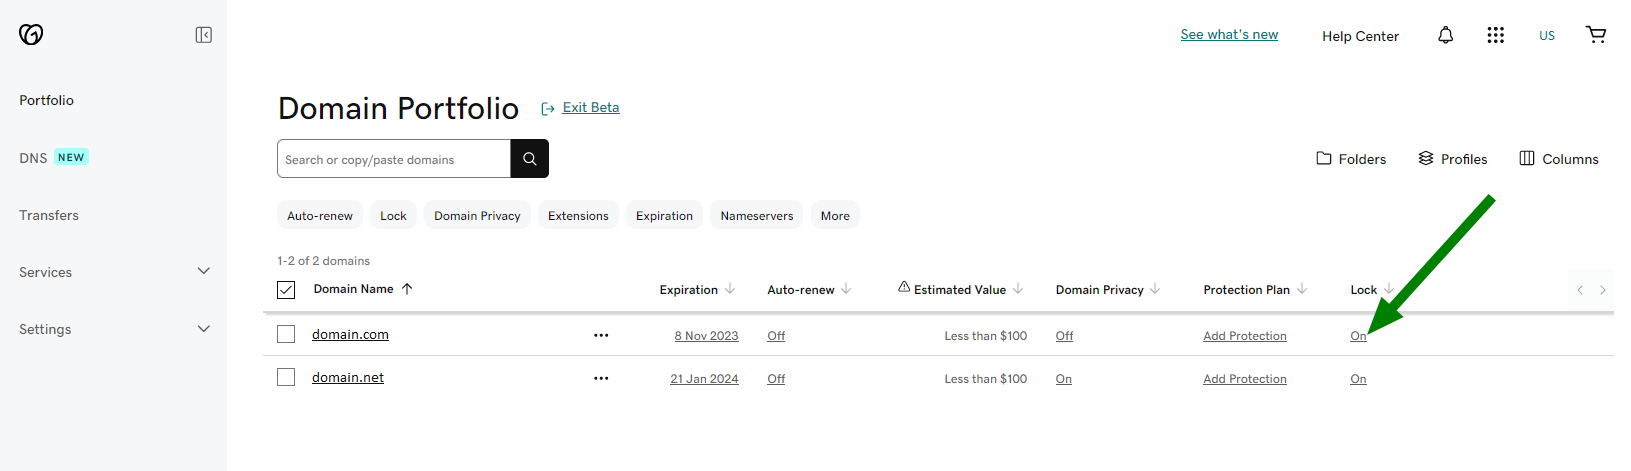The width and height of the screenshot is (1631, 471).
Task: Open the shopping cart
Action: [1596, 35]
